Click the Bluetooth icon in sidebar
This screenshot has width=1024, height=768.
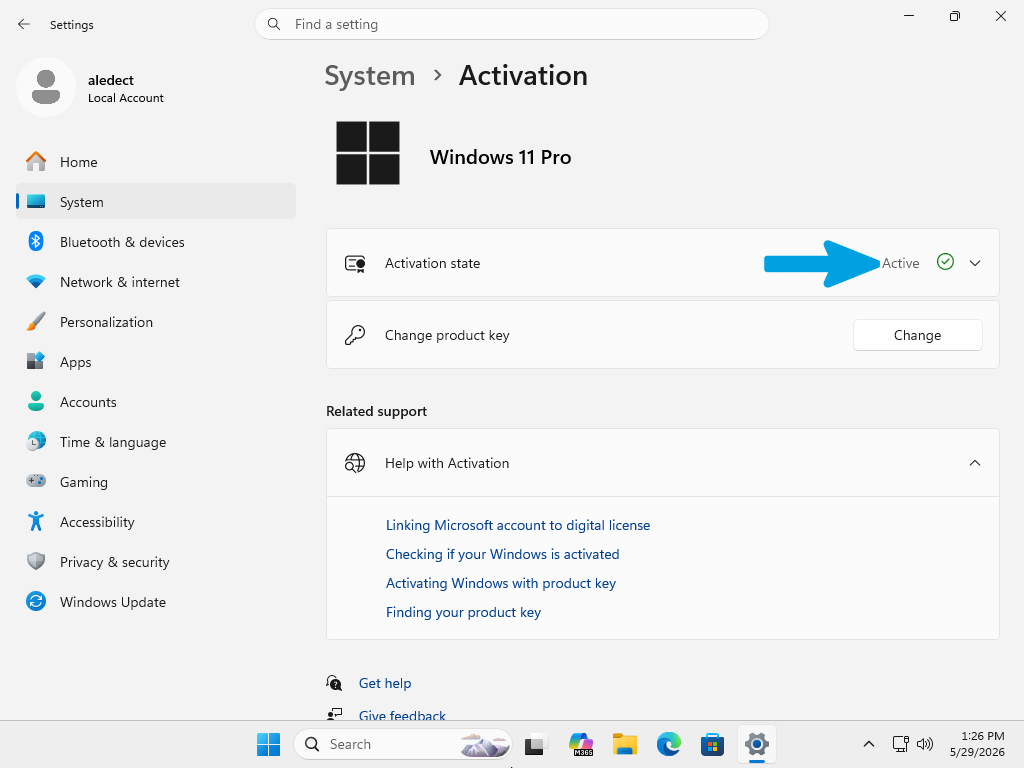pos(36,242)
